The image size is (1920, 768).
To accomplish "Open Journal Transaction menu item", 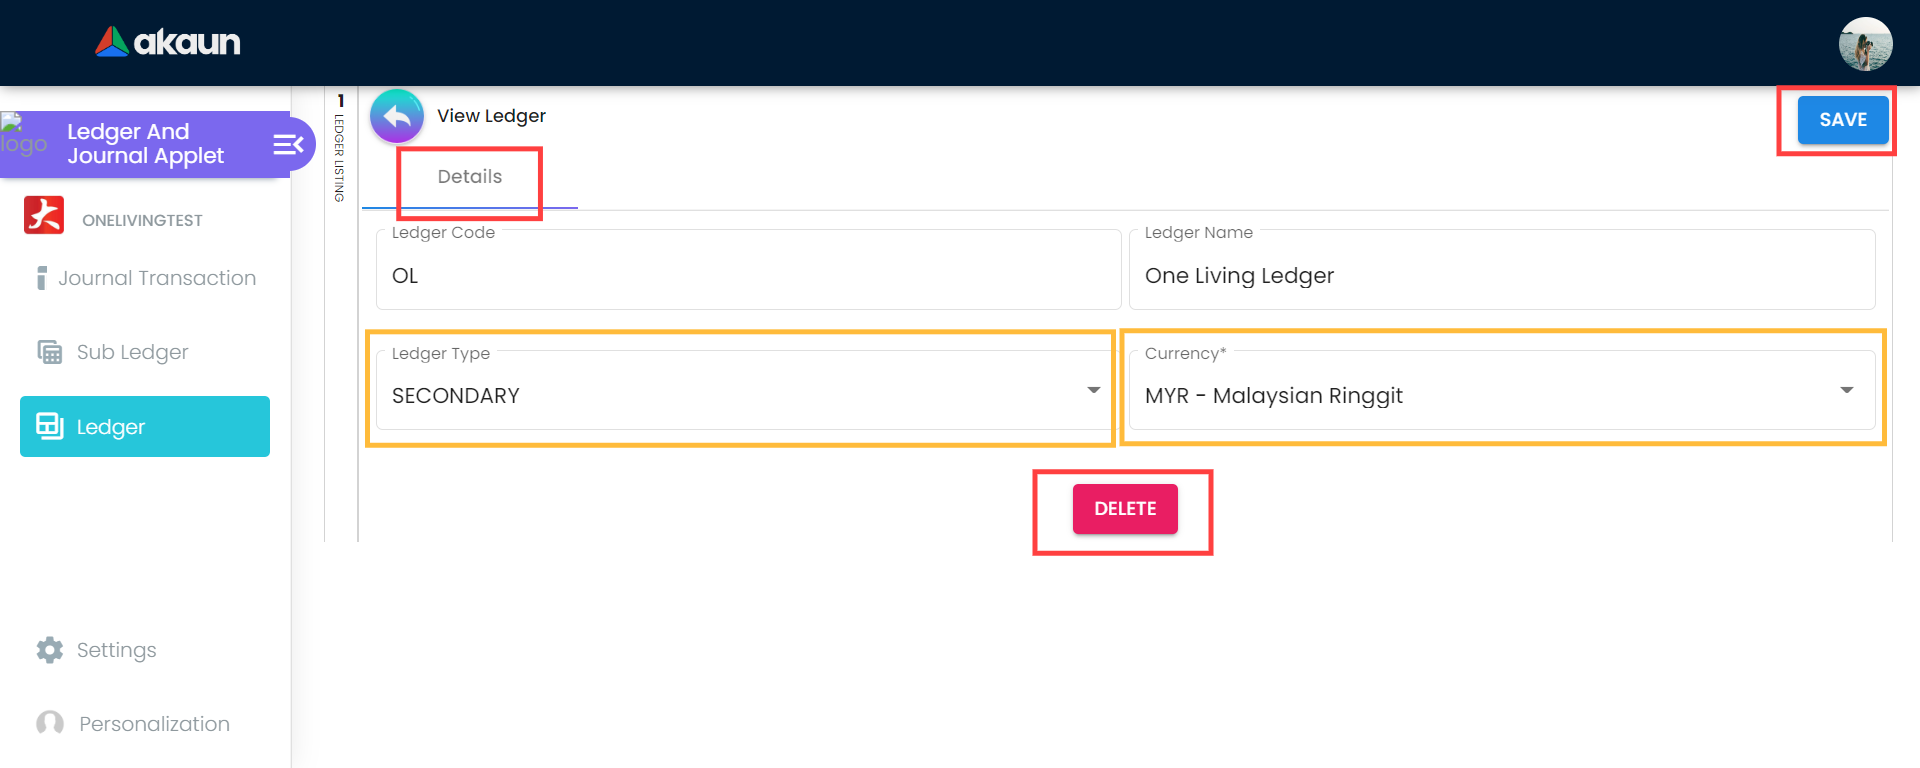I will click(x=157, y=278).
